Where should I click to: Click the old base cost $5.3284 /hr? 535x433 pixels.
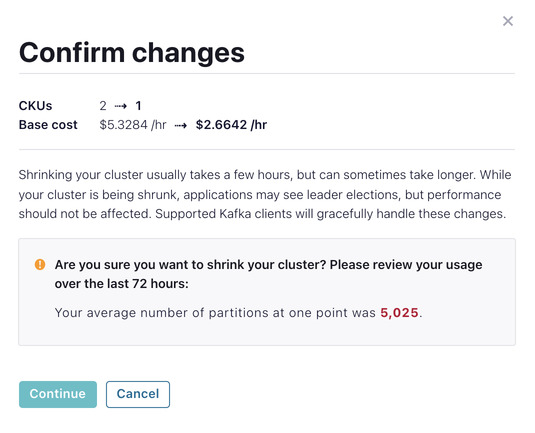(133, 125)
